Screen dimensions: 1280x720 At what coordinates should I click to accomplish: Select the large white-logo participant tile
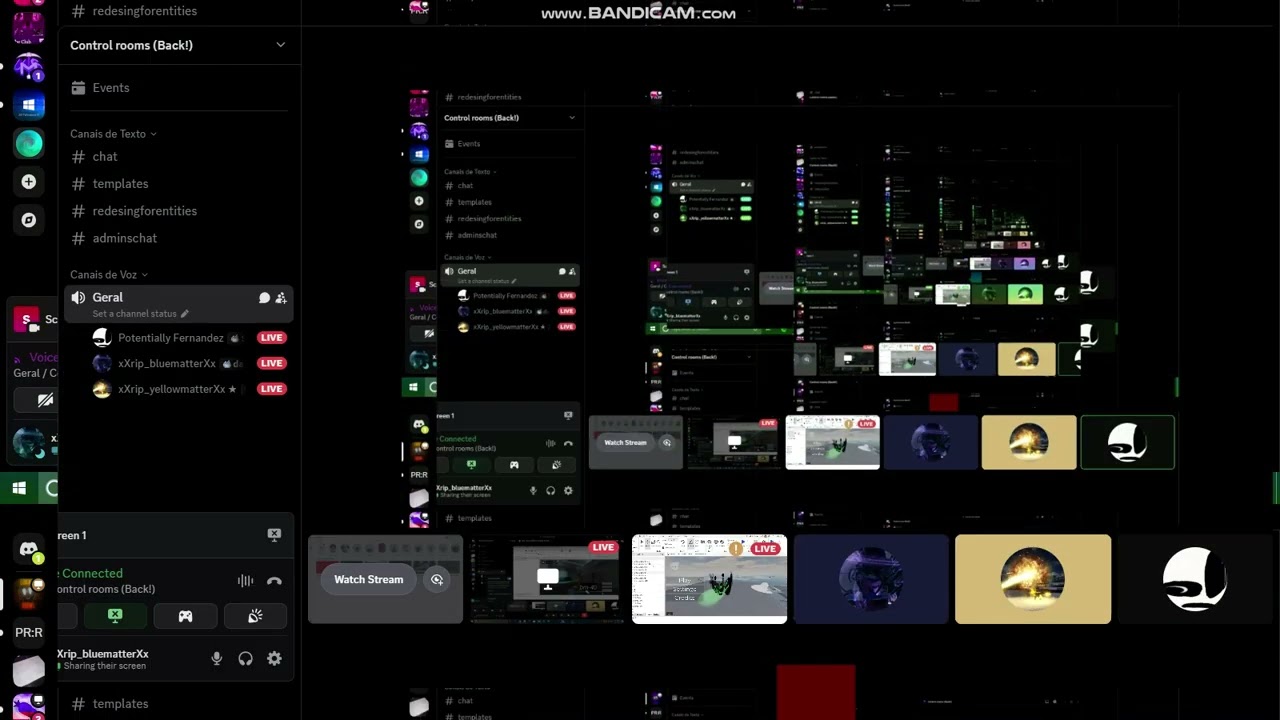coord(1195,579)
